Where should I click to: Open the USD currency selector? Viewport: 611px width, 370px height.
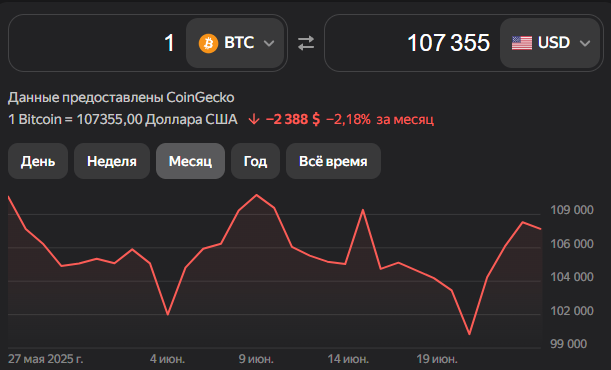point(550,43)
